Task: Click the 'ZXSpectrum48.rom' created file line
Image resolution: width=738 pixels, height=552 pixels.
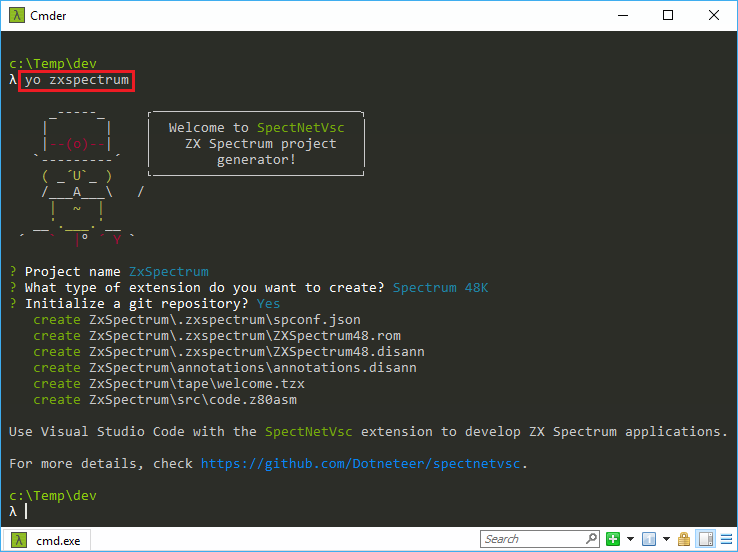Action: pos(217,336)
